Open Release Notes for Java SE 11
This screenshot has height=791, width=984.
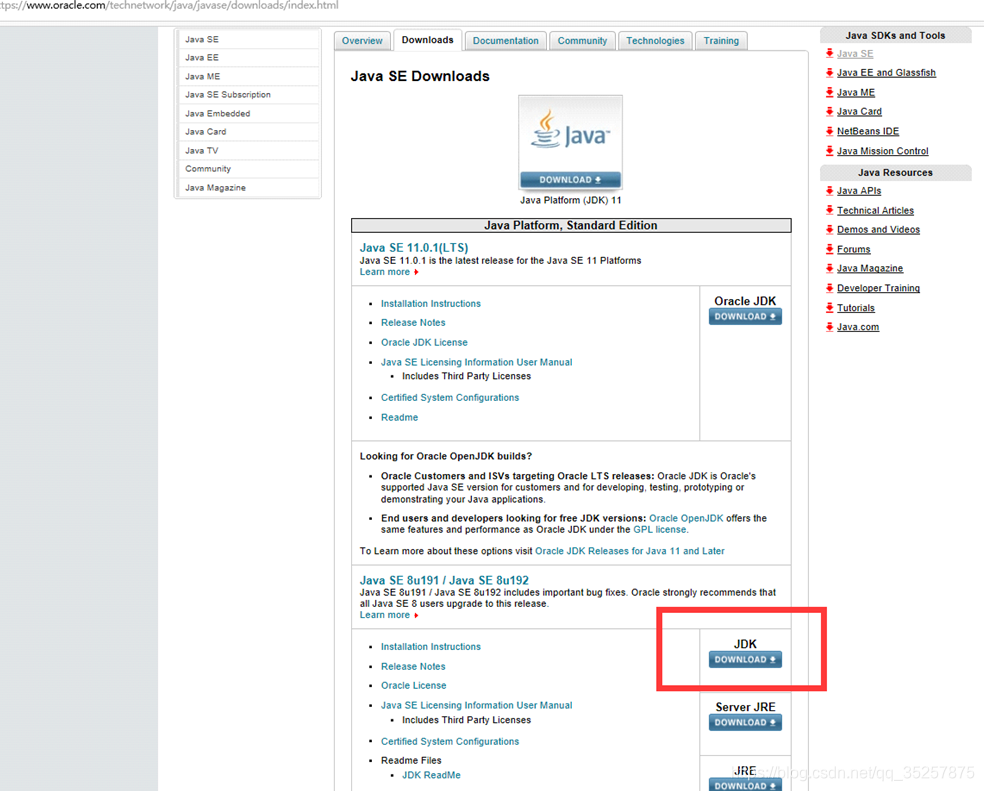(x=413, y=323)
